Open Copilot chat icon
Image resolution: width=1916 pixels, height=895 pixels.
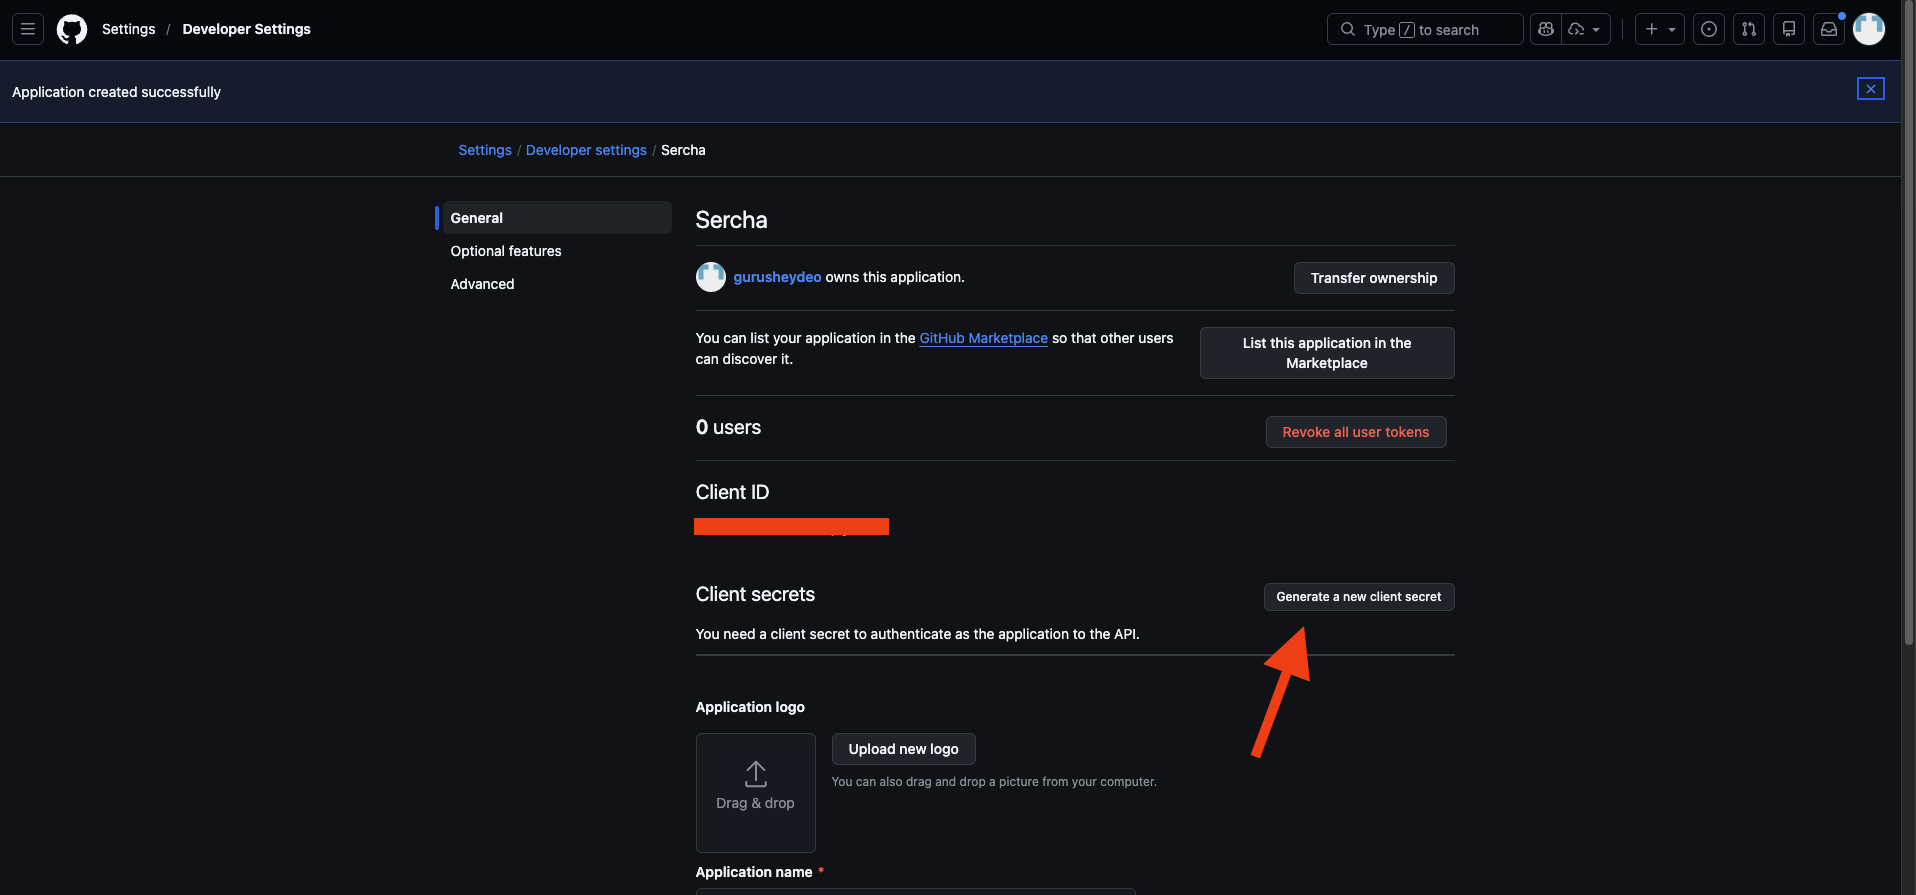[1546, 29]
